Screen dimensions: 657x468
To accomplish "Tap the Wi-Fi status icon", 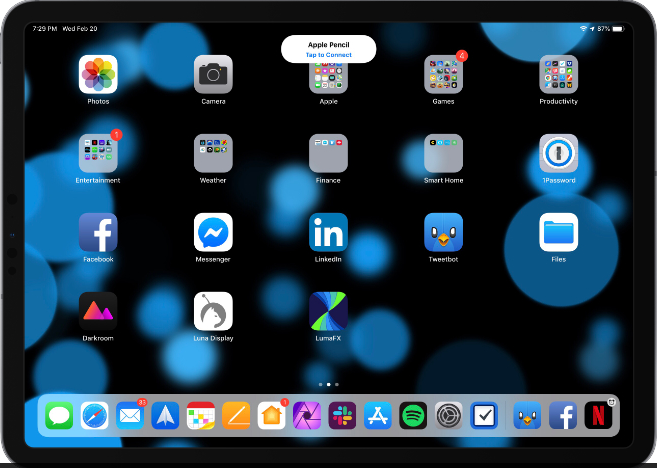I will 583,28.
